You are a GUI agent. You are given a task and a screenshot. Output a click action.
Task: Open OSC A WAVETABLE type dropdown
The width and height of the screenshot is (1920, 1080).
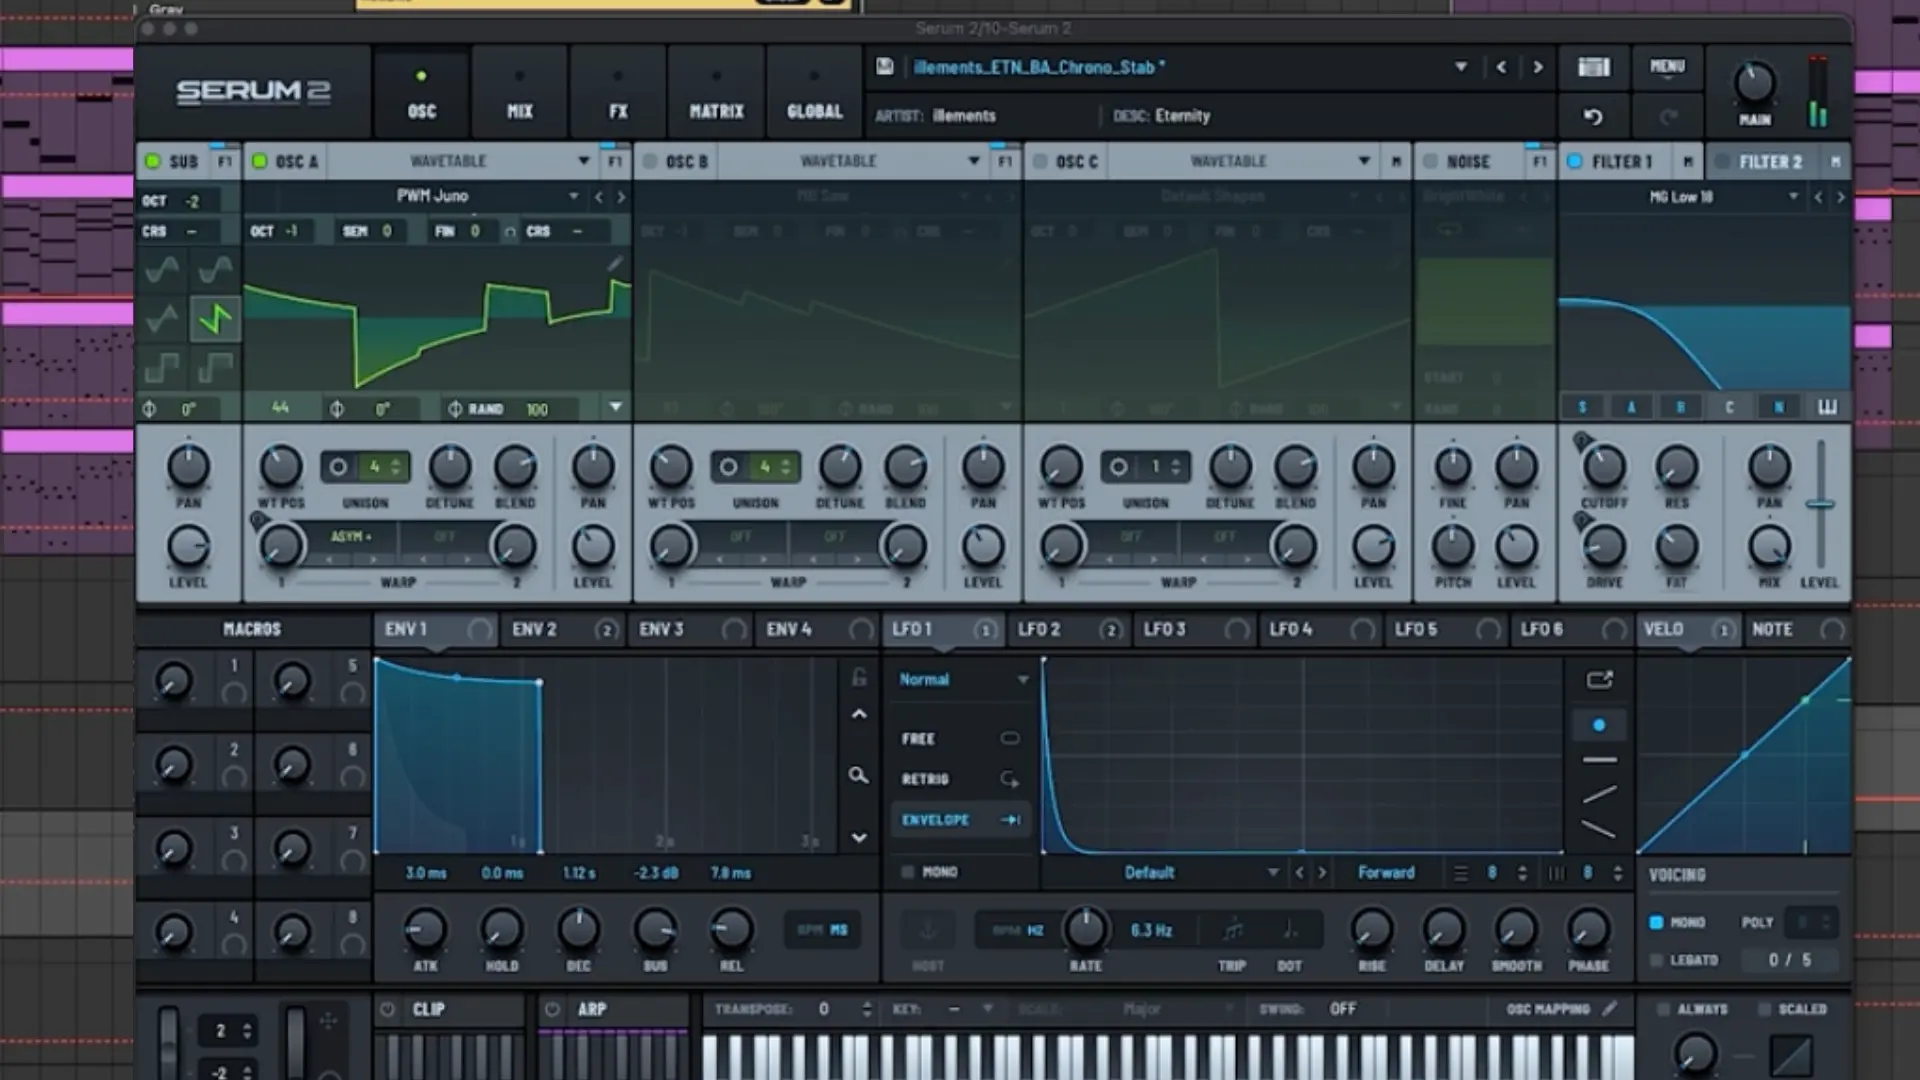pyautogui.click(x=584, y=161)
